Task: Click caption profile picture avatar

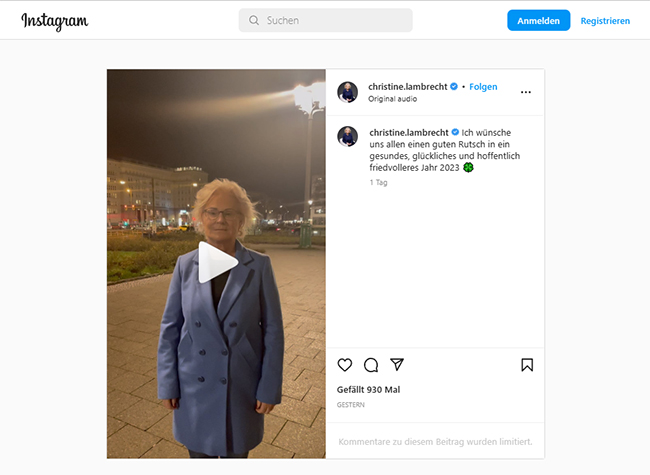Action: 348,136
